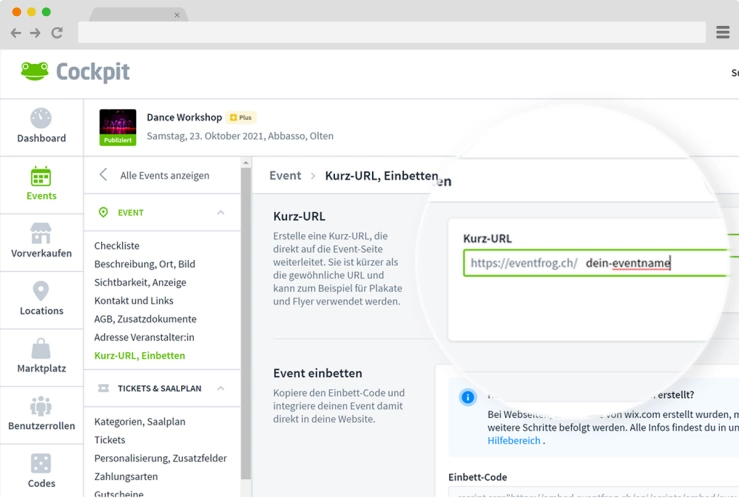The image size is (739, 498).
Task: Go to Locations pin icon
Action: [x=41, y=291]
